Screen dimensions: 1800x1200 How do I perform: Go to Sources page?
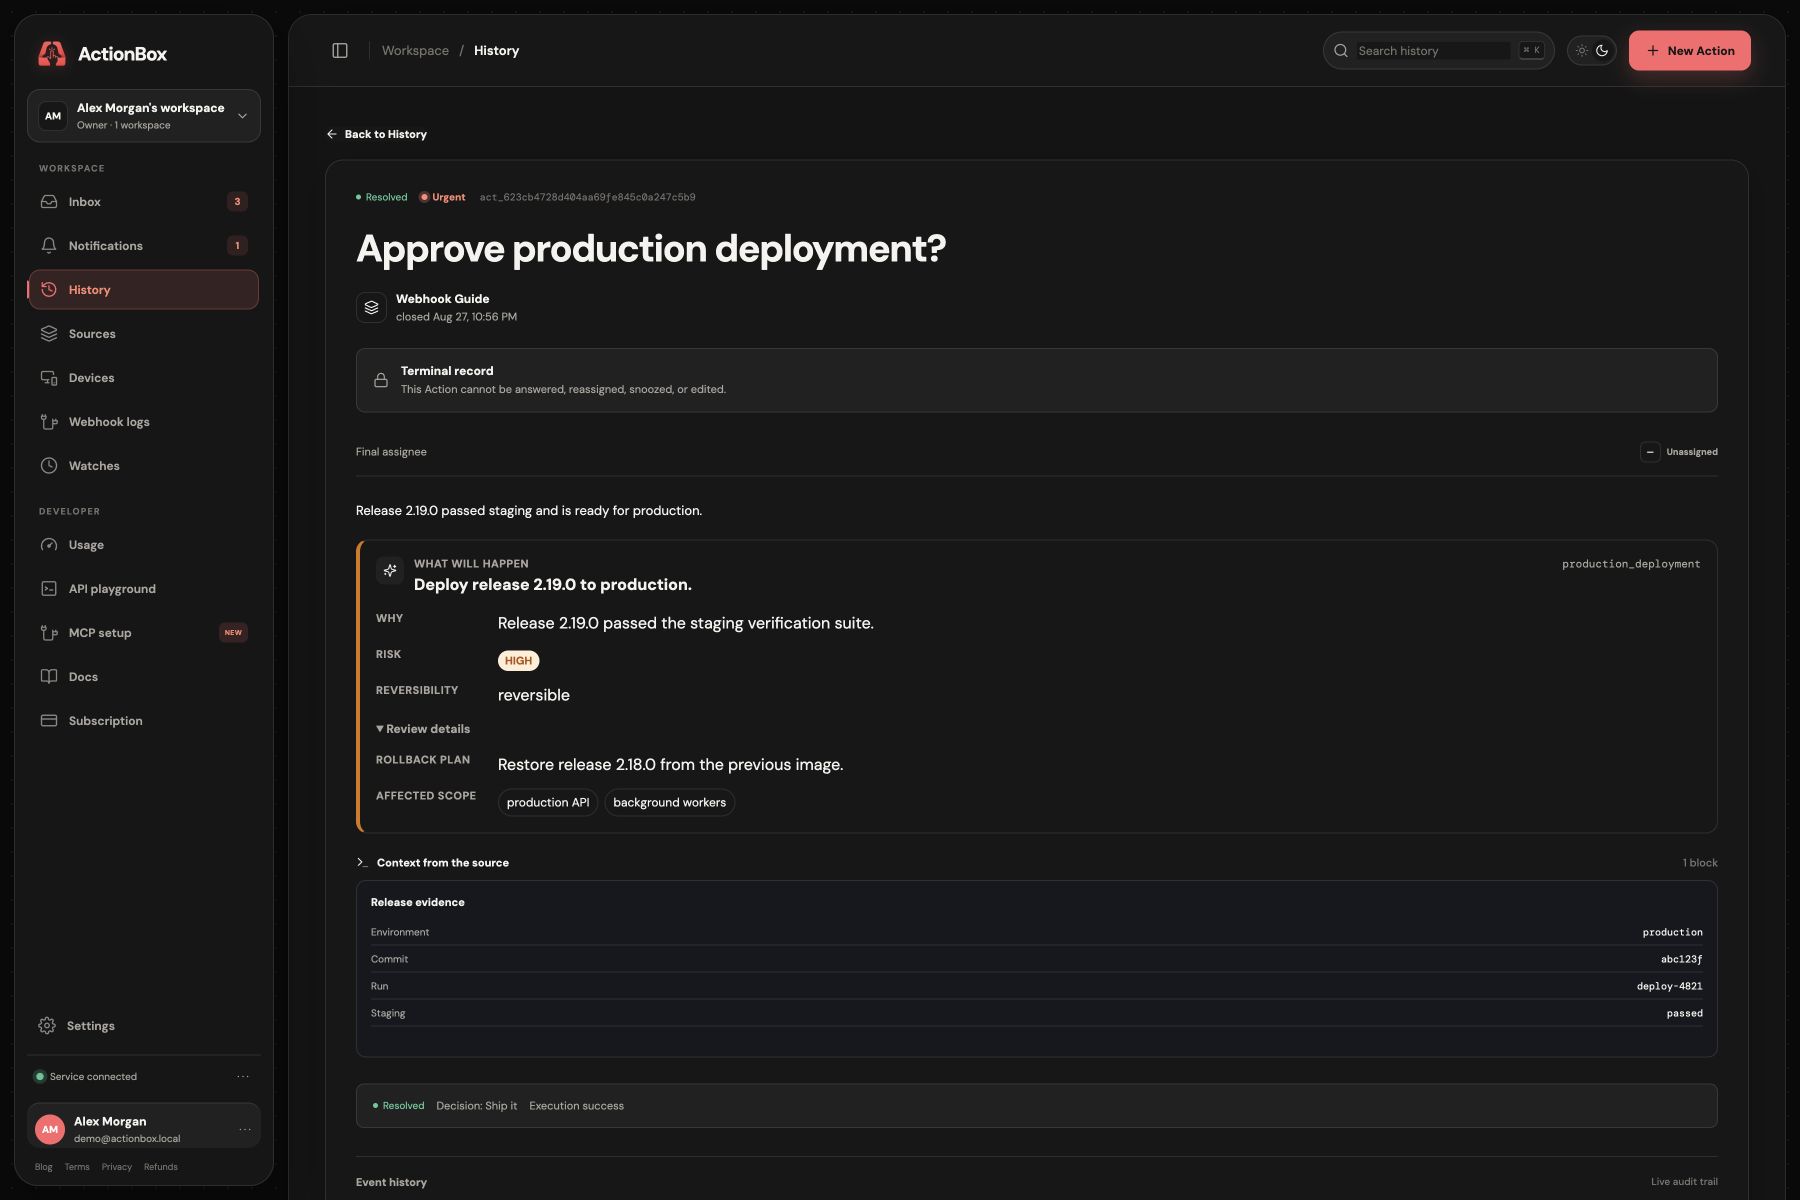[x=143, y=334]
